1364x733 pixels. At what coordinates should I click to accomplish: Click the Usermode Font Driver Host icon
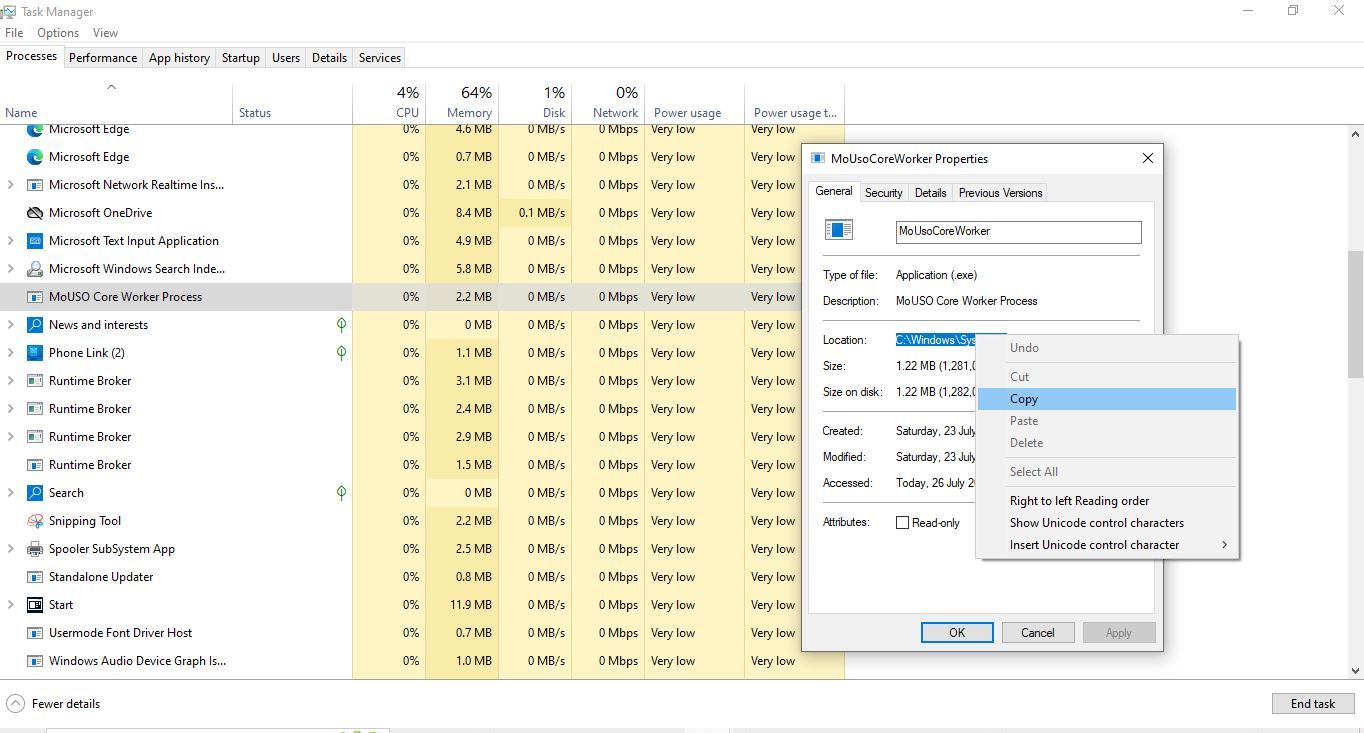[x=35, y=633]
